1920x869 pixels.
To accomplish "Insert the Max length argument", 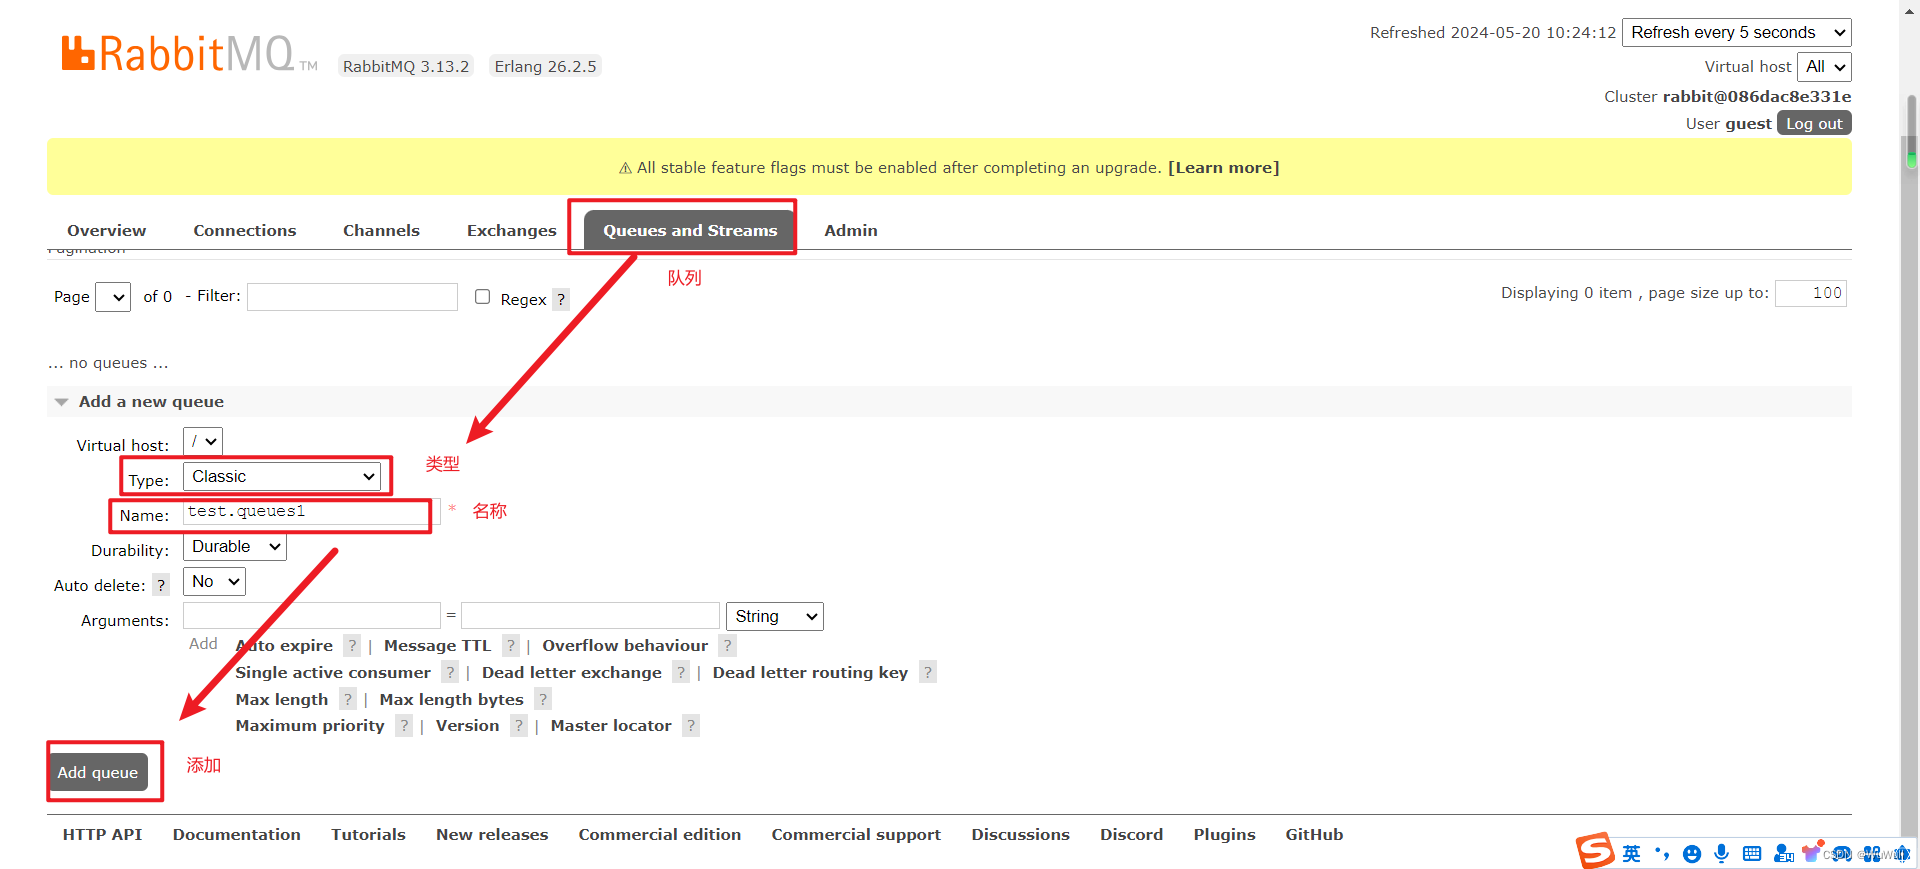I will [x=281, y=699].
